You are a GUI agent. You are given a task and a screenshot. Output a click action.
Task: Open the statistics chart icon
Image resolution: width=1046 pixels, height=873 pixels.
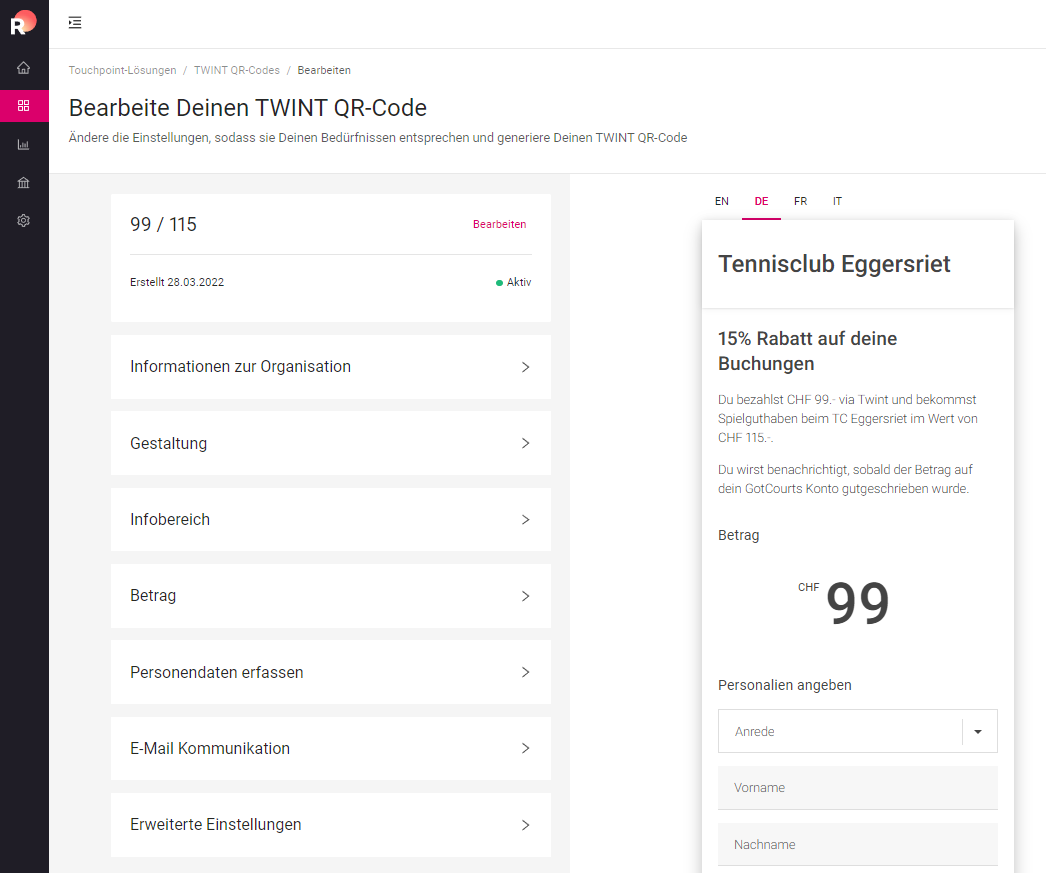click(x=23, y=145)
